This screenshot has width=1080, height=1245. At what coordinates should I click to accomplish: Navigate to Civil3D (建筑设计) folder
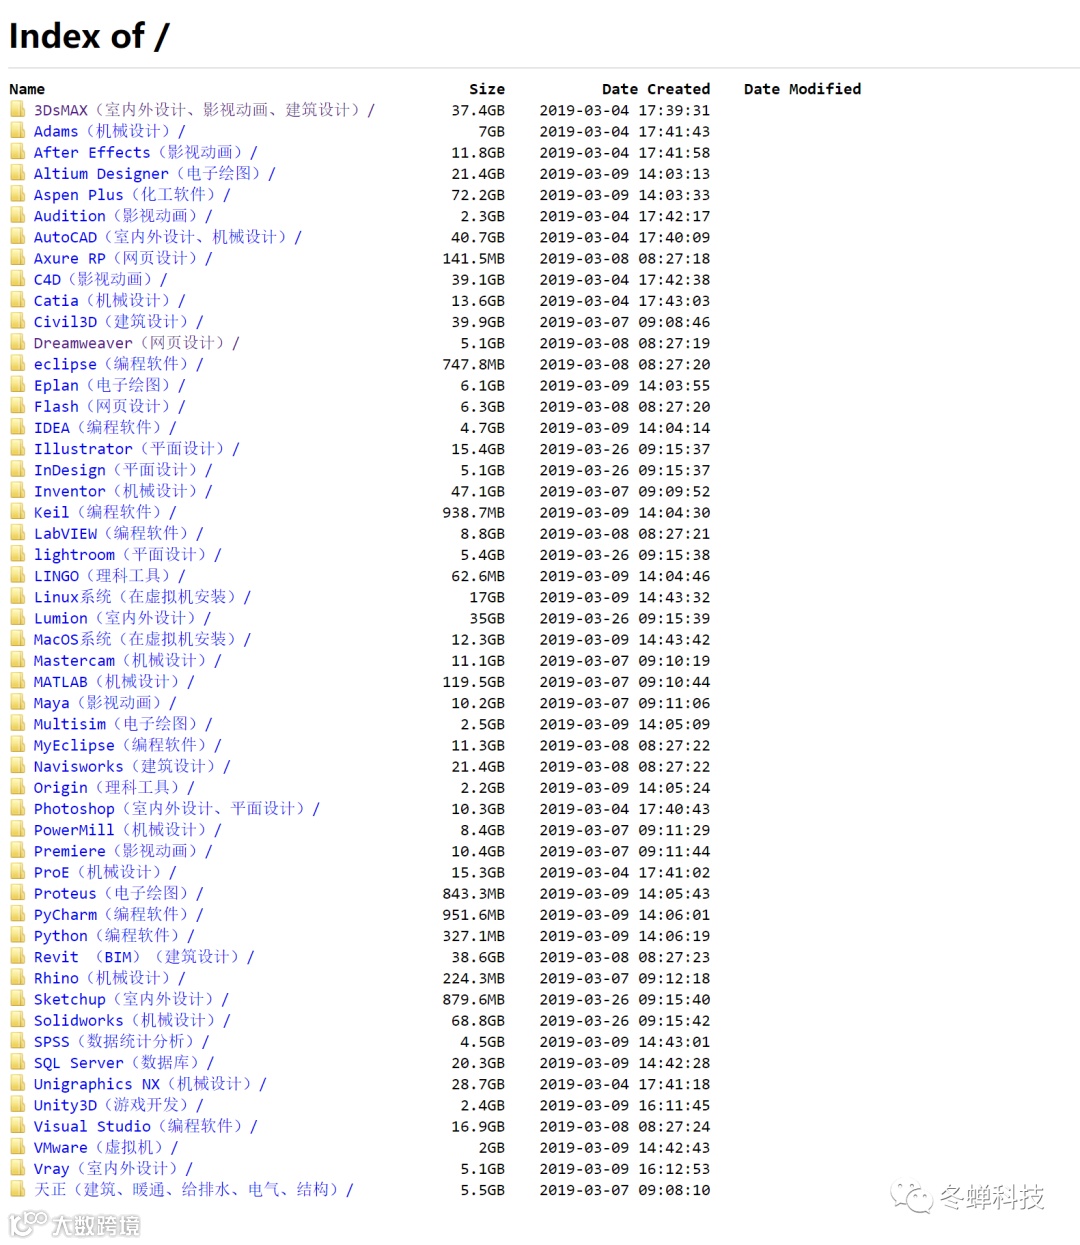[x=118, y=322]
